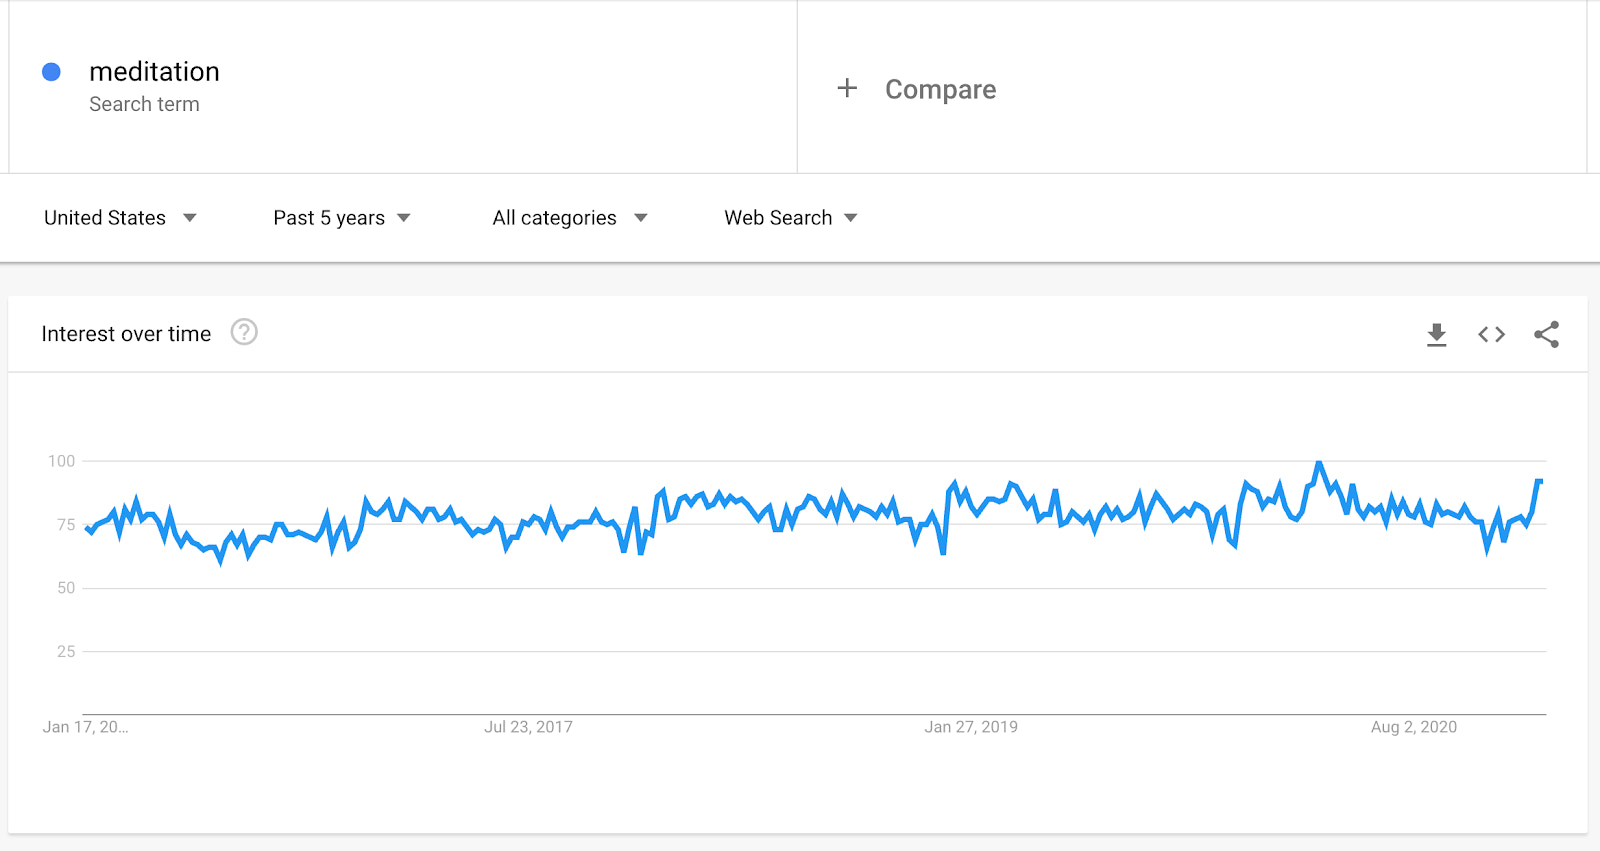Click the blue dot next to meditation
The height and width of the screenshot is (851, 1600).
50,71
